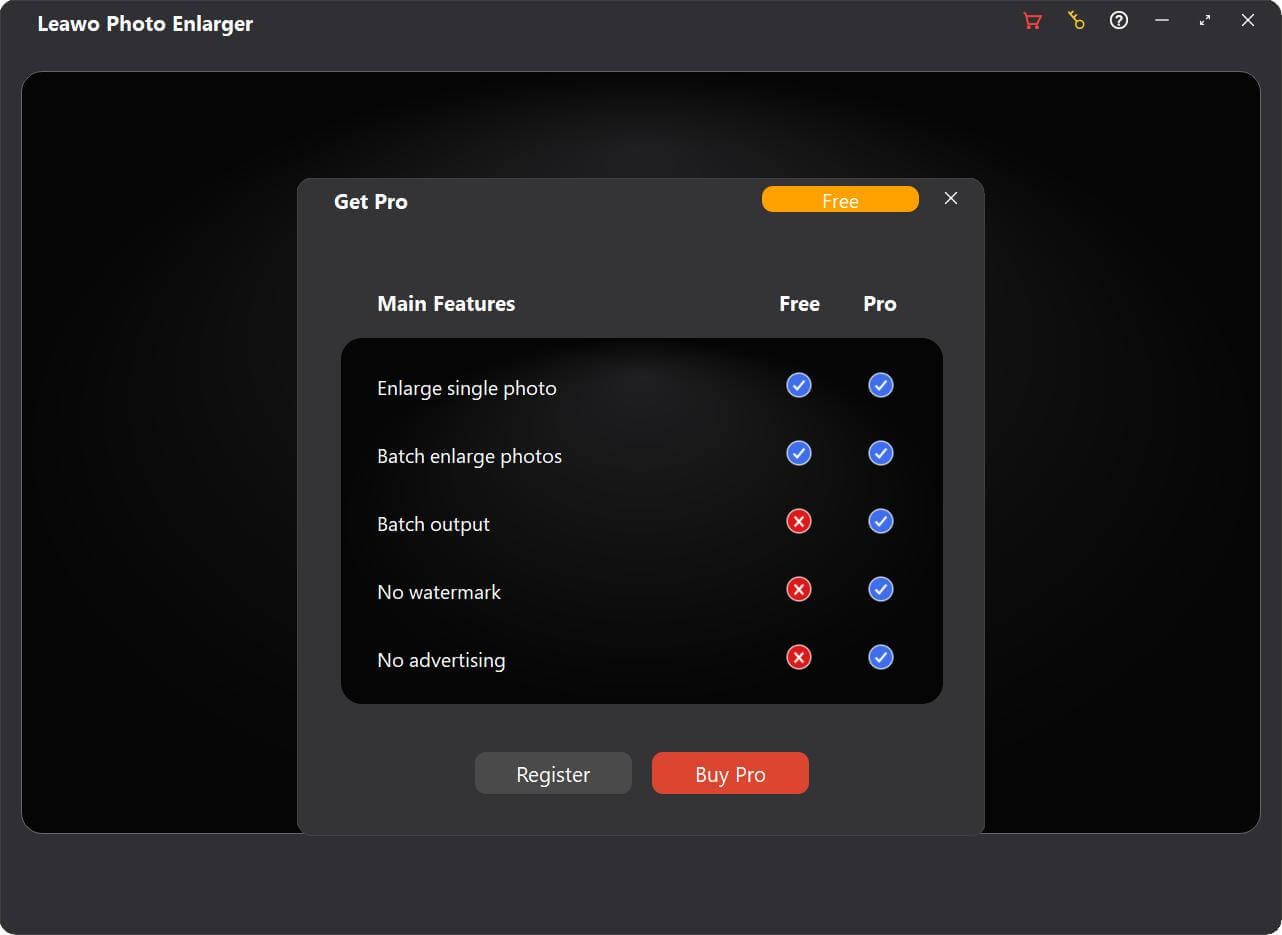
Task: Click the Main Features column header
Action: 446,304
